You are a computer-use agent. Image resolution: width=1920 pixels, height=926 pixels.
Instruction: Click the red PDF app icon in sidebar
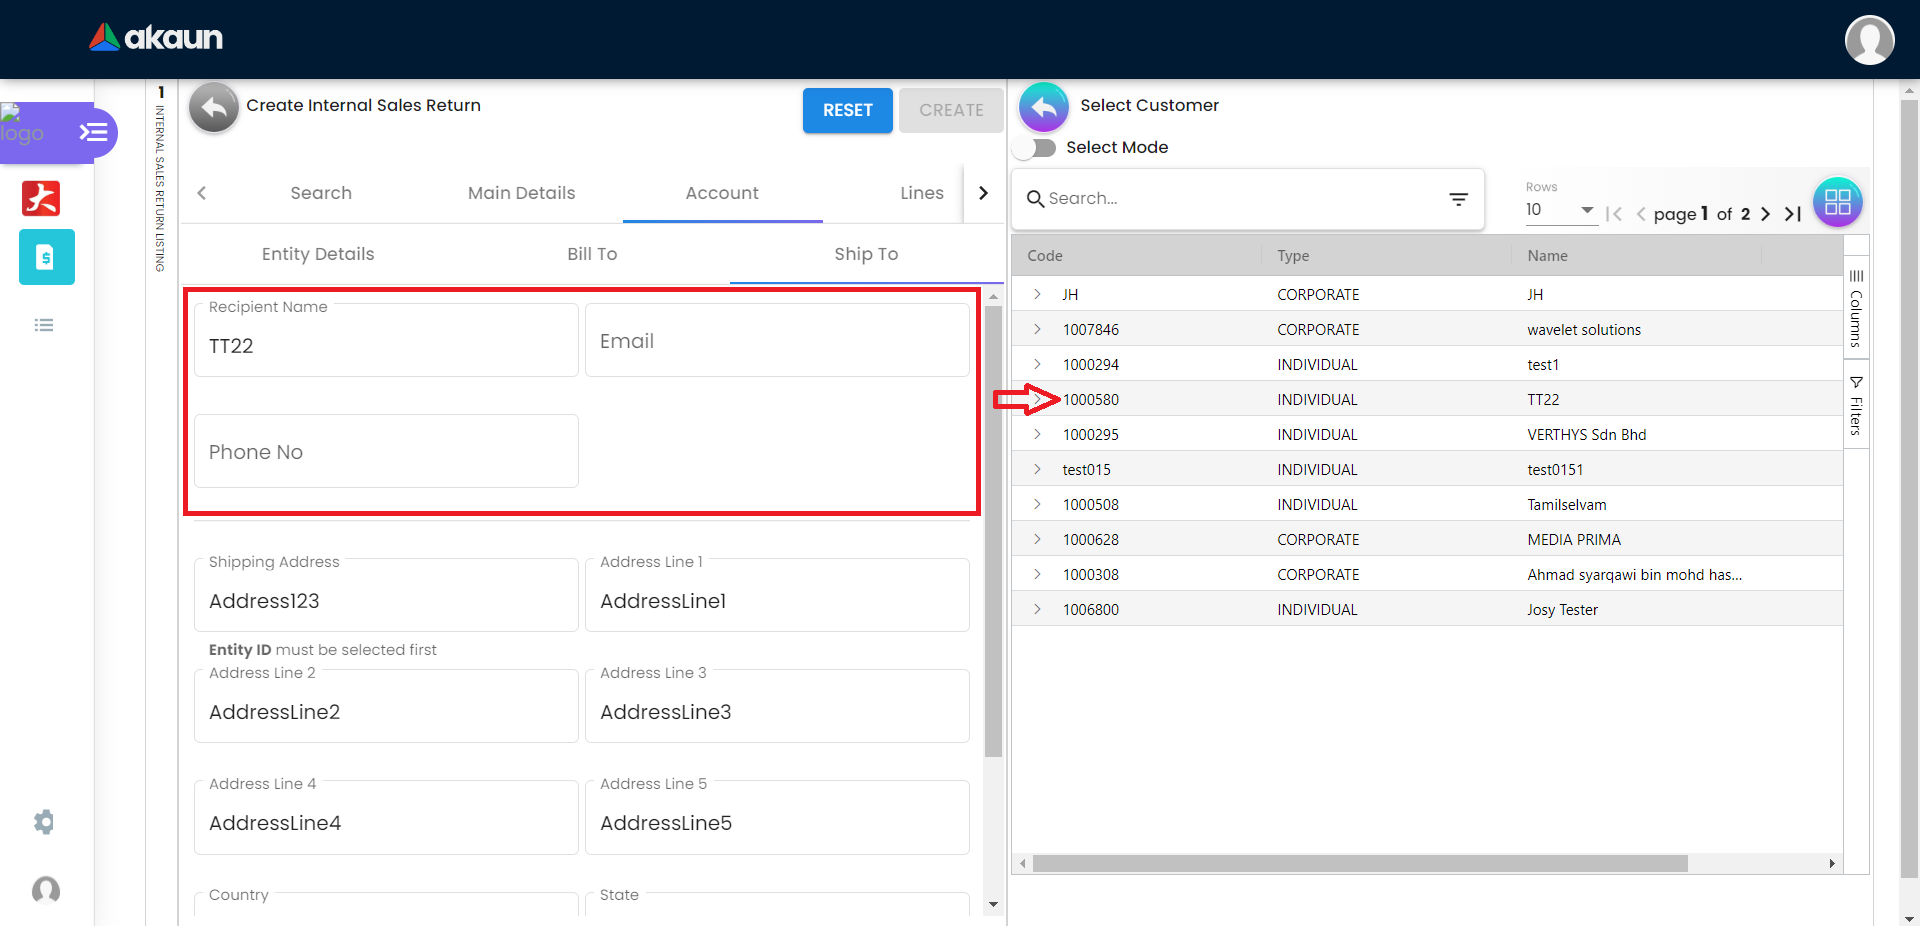(41, 198)
